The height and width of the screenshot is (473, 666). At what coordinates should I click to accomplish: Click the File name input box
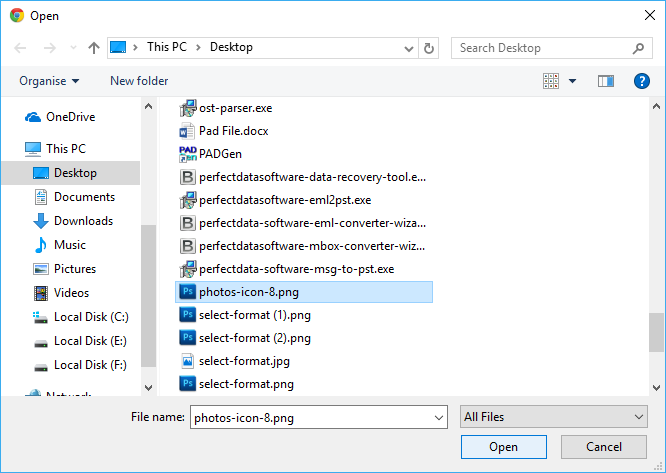point(319,418)
